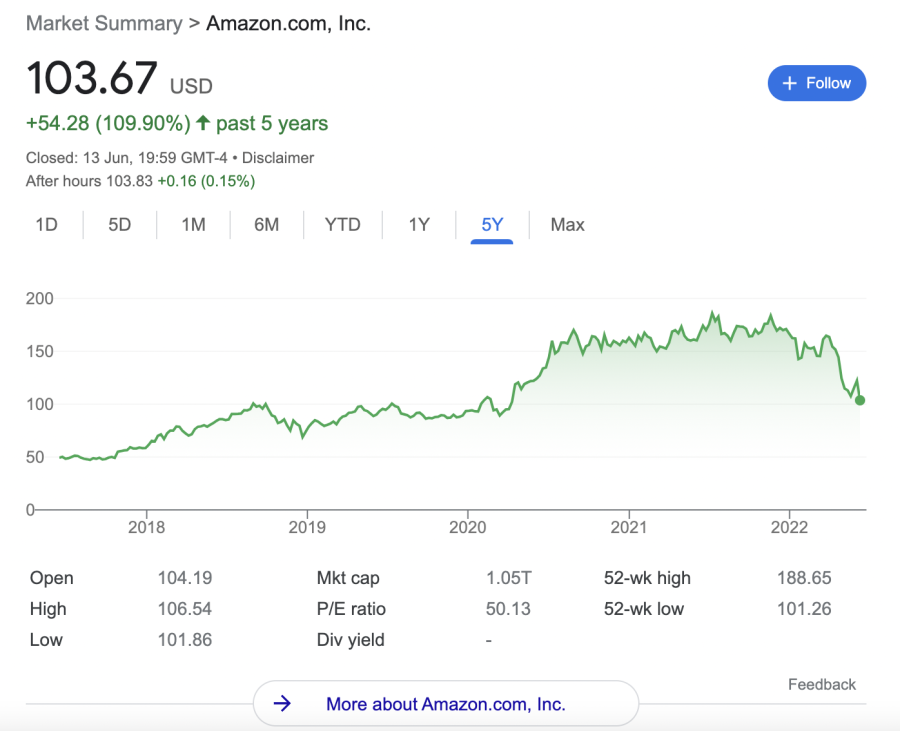
Task: Click the green dot marking the latest price
Action: point(858,401)
